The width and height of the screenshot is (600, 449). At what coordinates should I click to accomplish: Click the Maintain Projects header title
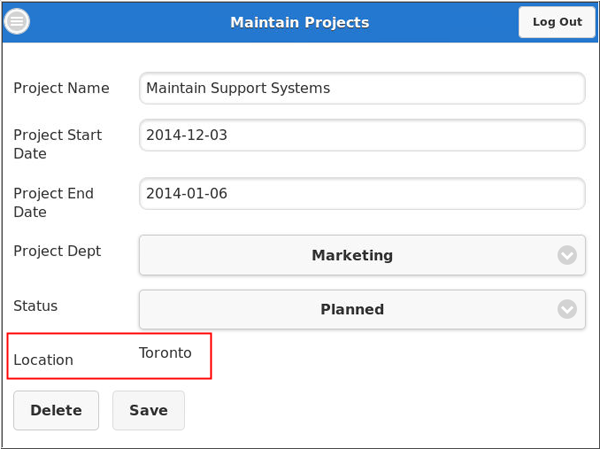(299, 22)
